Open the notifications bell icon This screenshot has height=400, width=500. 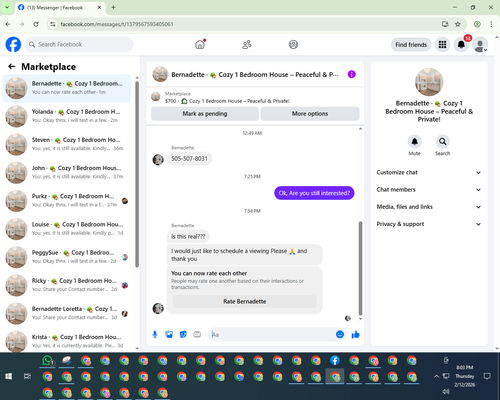click(461, 44)
